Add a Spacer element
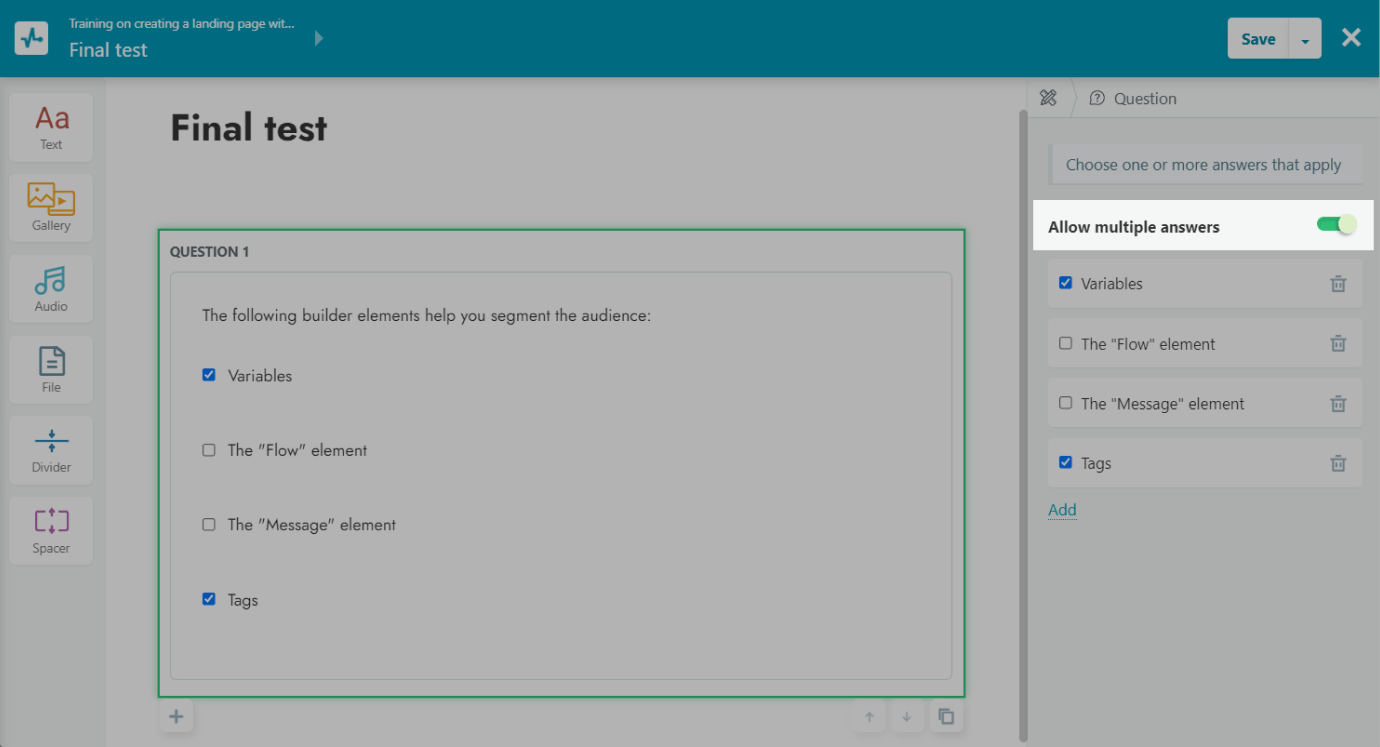The width and height of the screenshot is (1380, 747). click(x=51, y=530)
